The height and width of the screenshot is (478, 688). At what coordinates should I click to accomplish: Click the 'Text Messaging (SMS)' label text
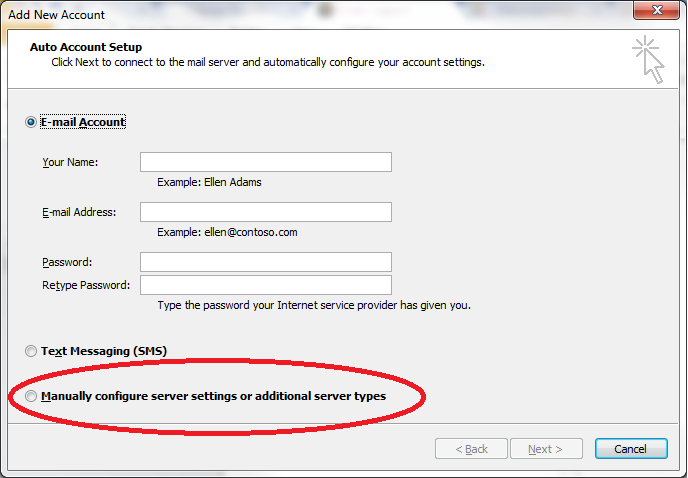(x=104, y=351)
